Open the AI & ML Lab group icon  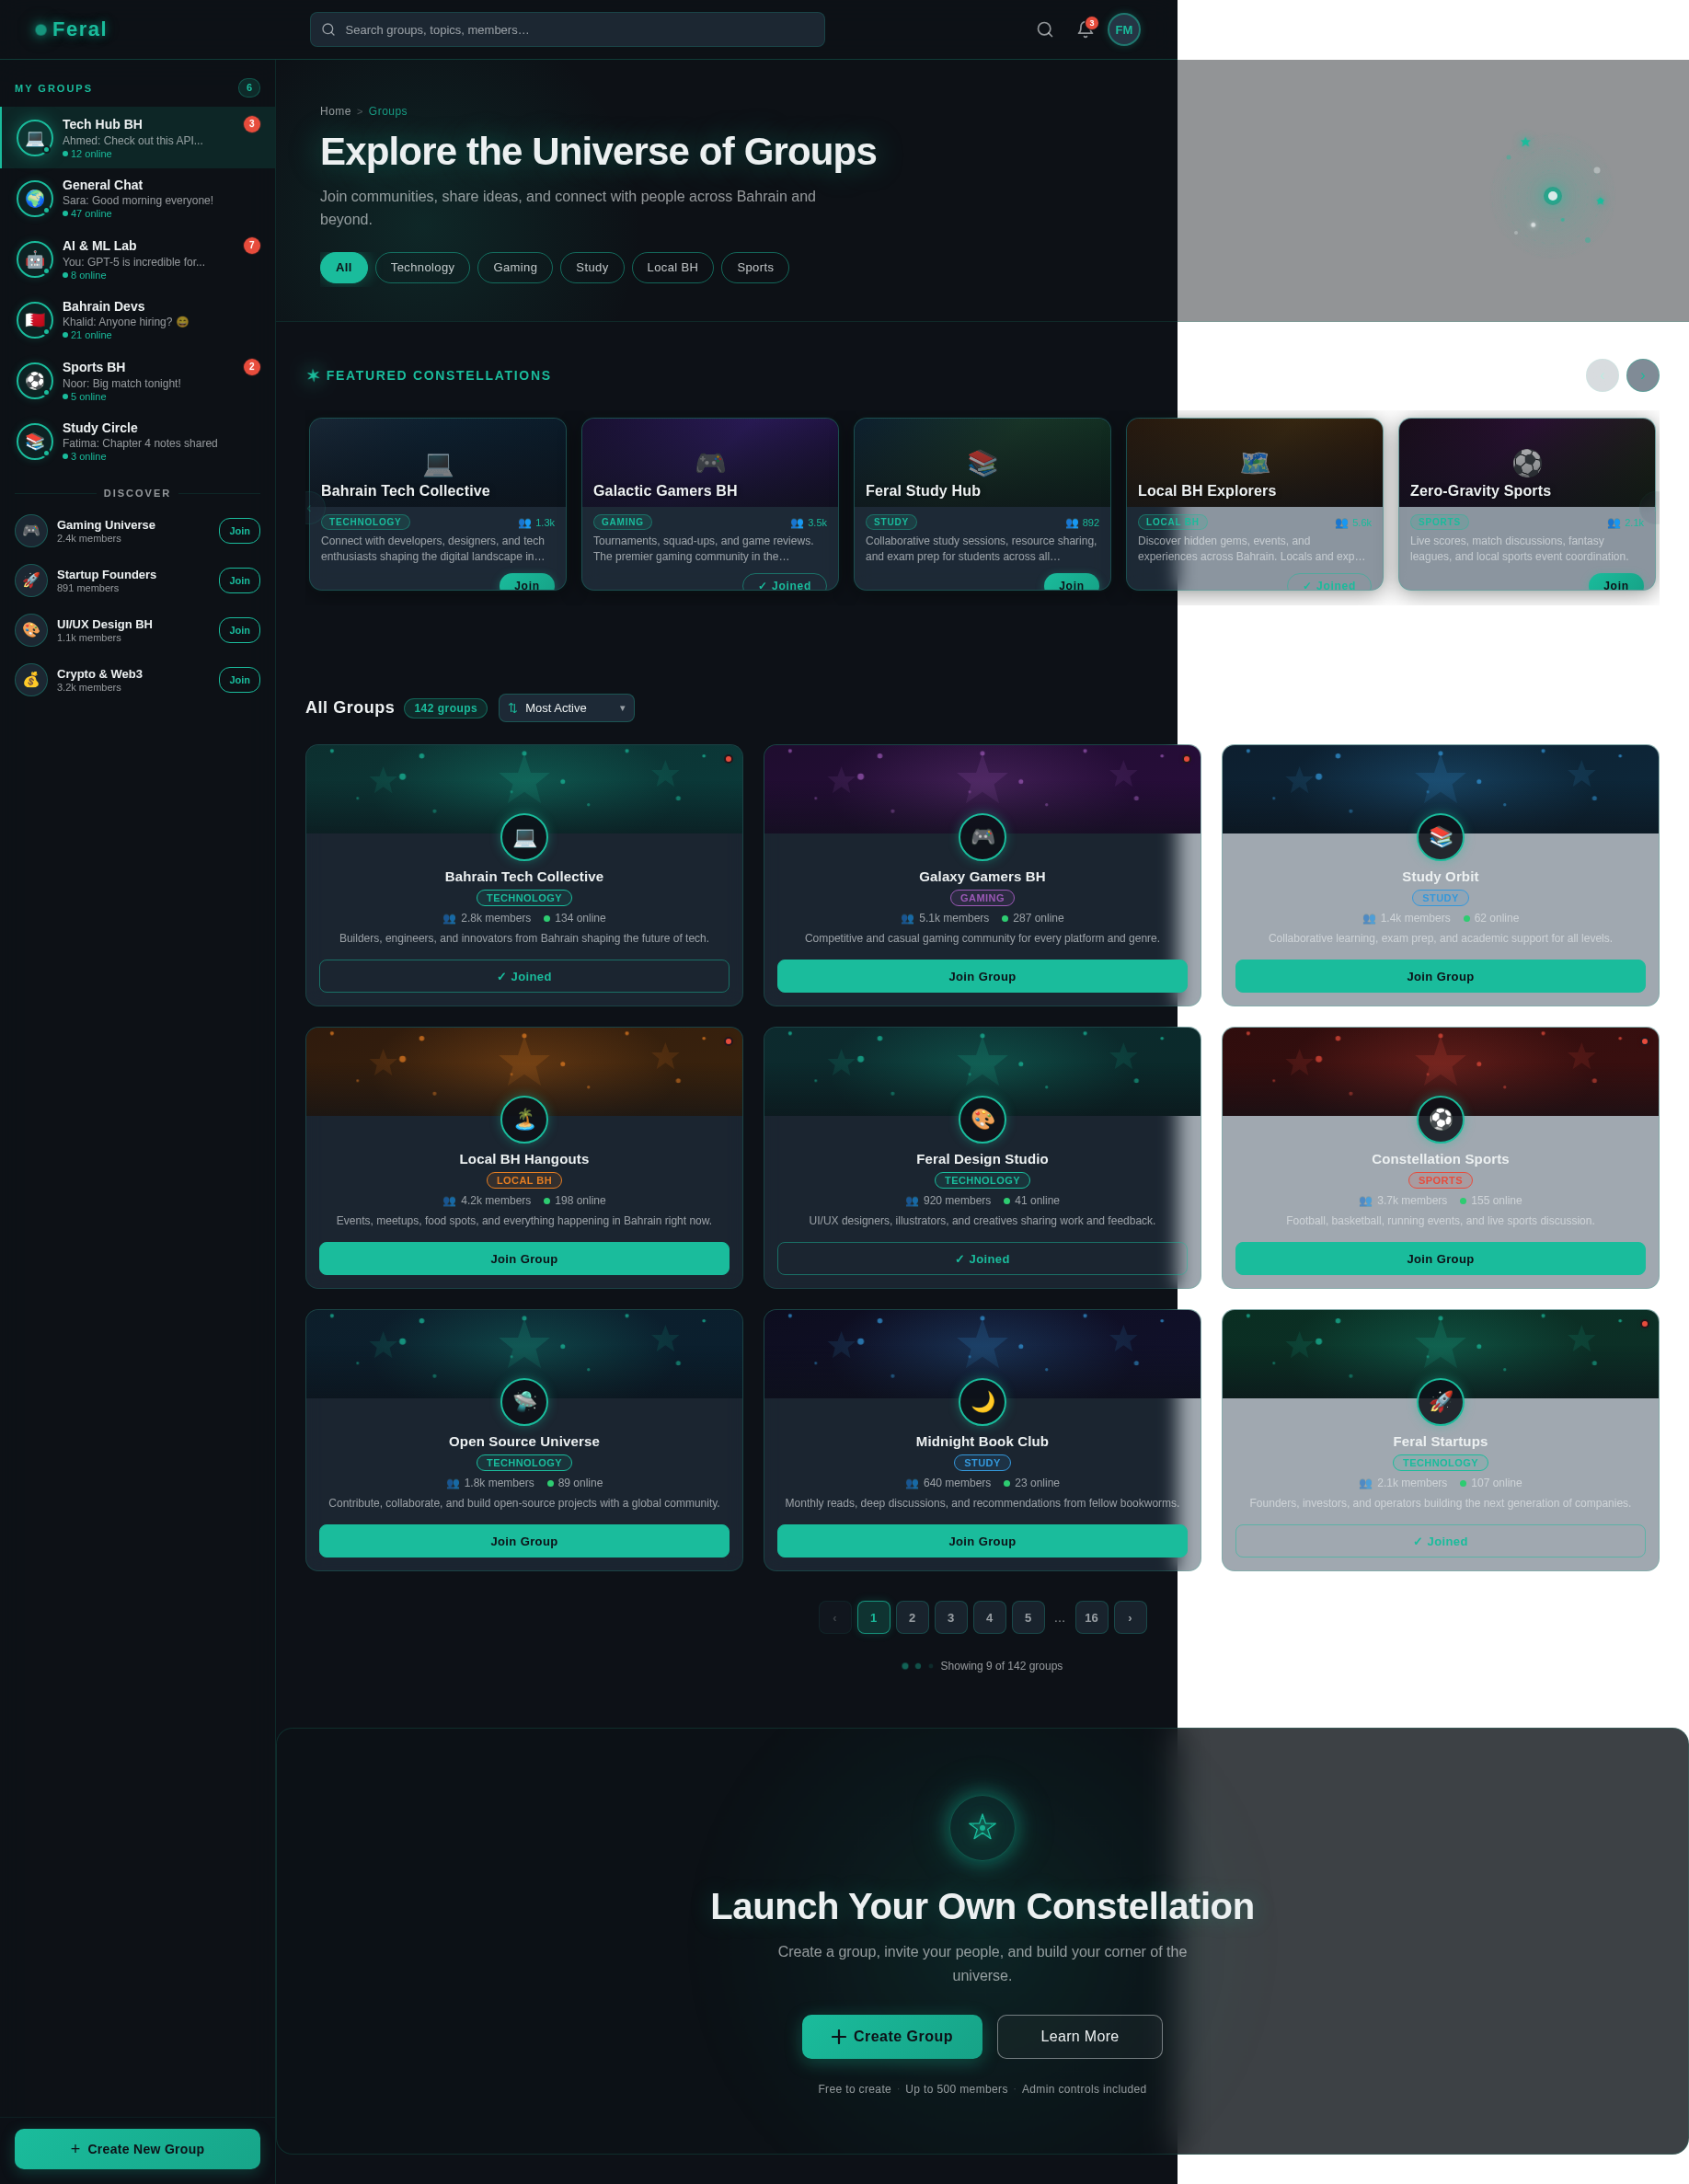pyautogui.click(x=34, y=259)
